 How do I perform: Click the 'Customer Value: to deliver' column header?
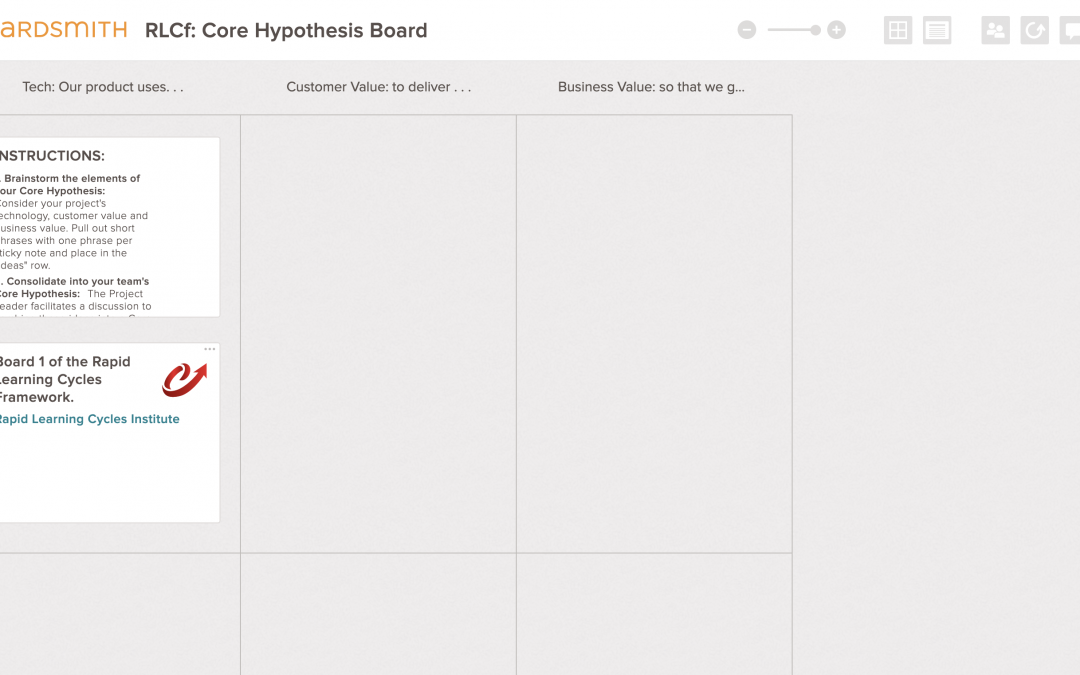click(x=379, y=87)
